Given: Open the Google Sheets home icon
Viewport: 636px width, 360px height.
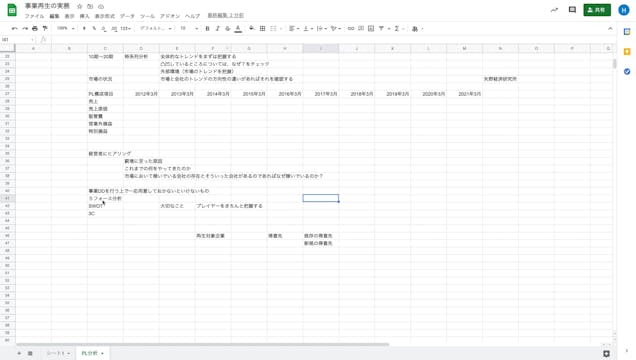Looking at the screenshot, I should click(x=12, y=10).
